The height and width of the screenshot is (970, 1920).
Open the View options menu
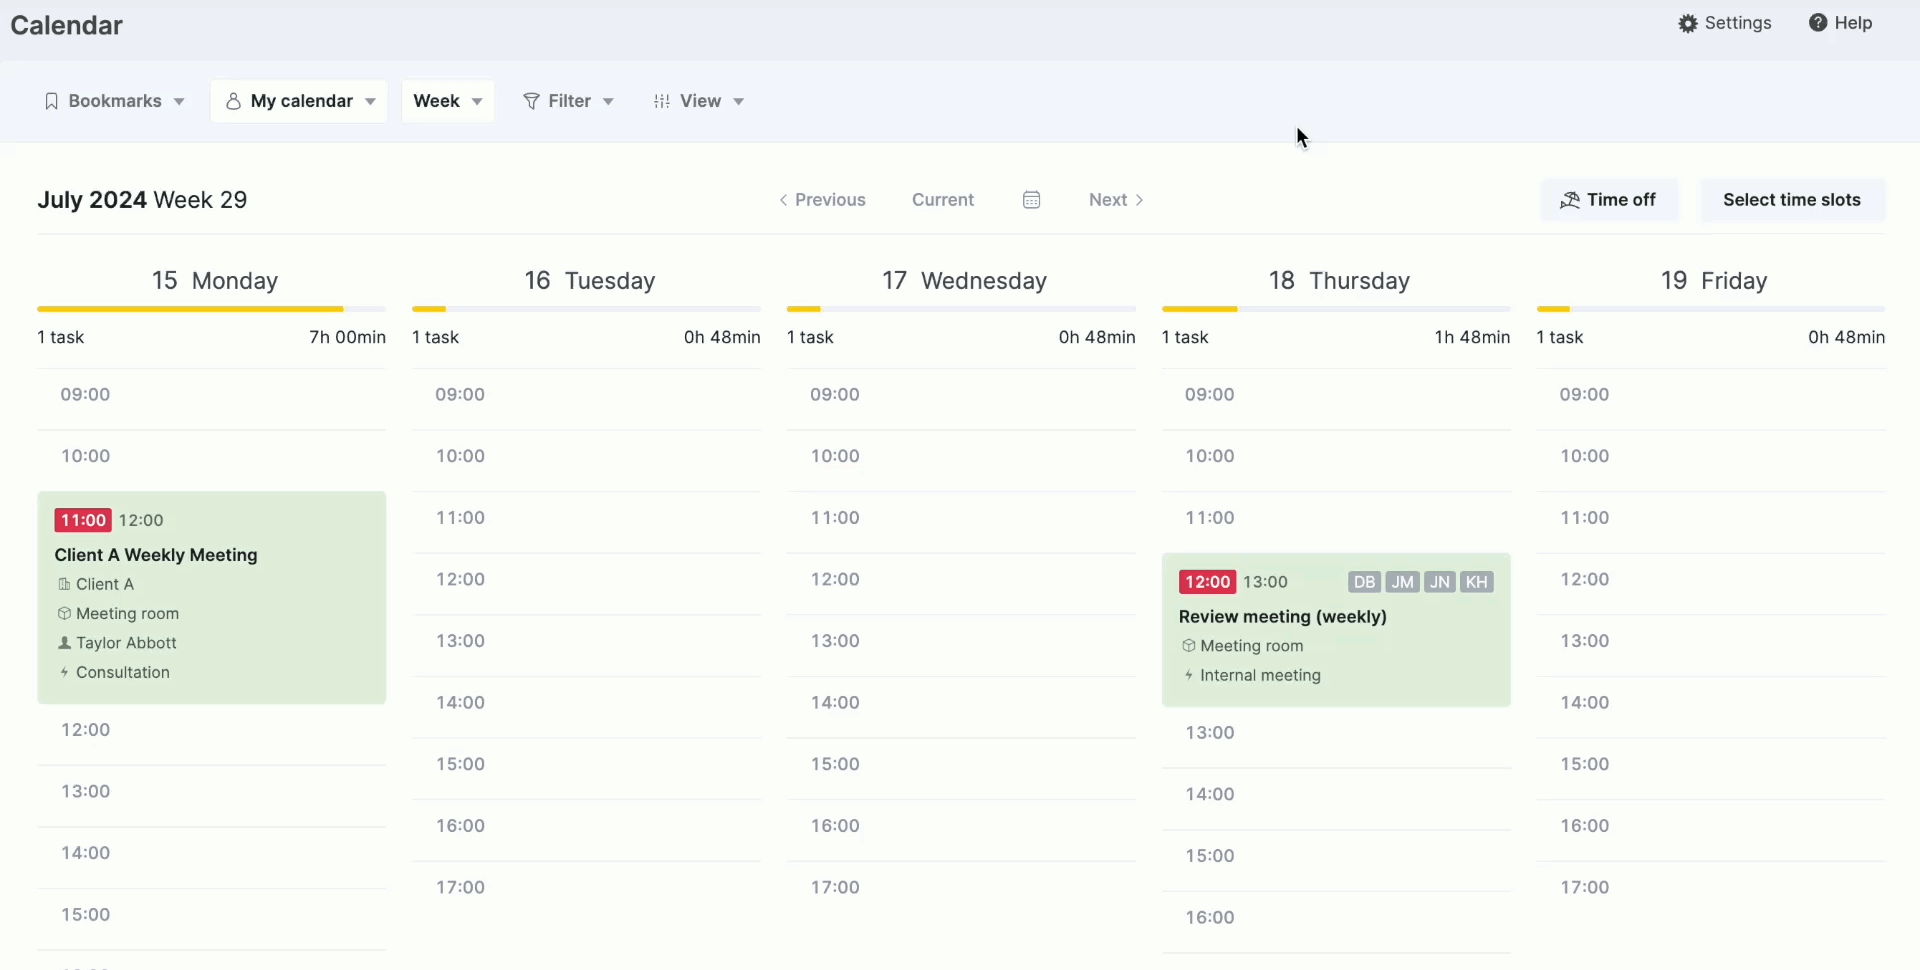click(698, 101)
